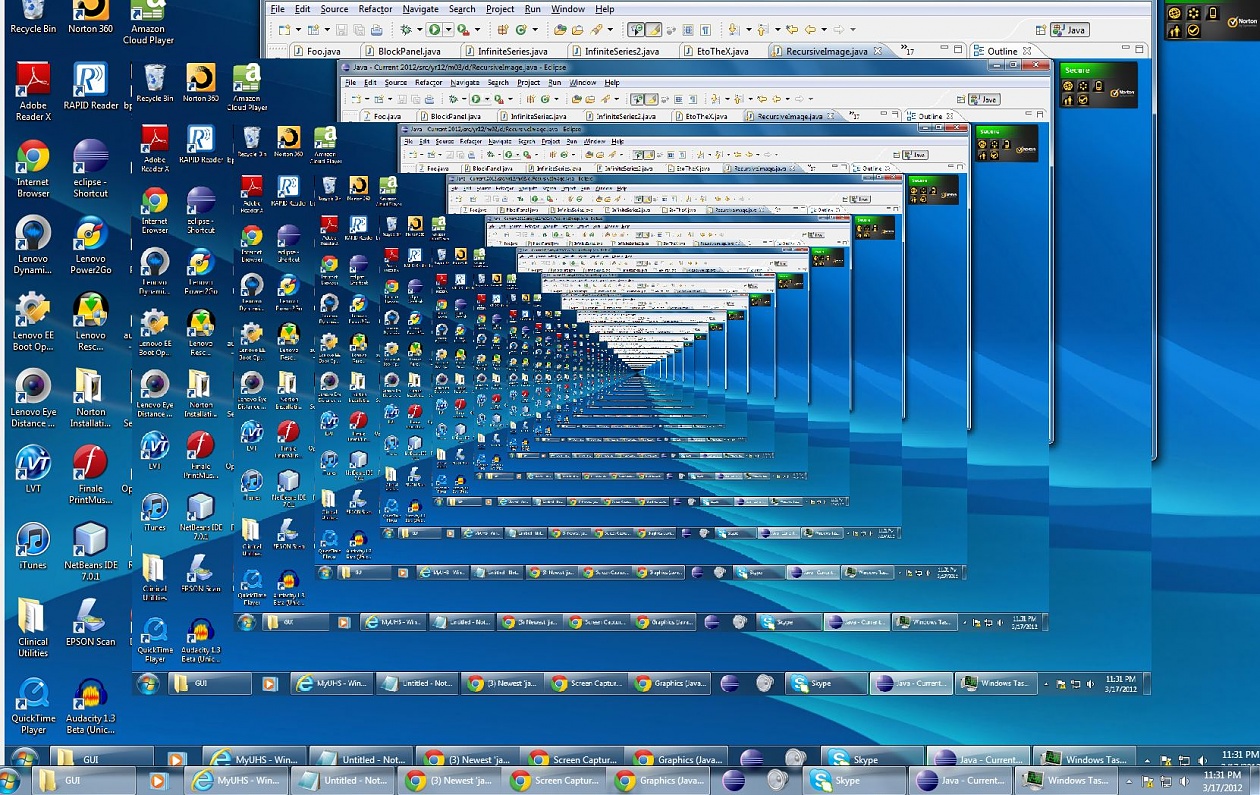The width and height of the screenshot is (1260, 795).
Task: Open Refactor menu in outermost Eclipse menu bar
Action: click(375, 9)
